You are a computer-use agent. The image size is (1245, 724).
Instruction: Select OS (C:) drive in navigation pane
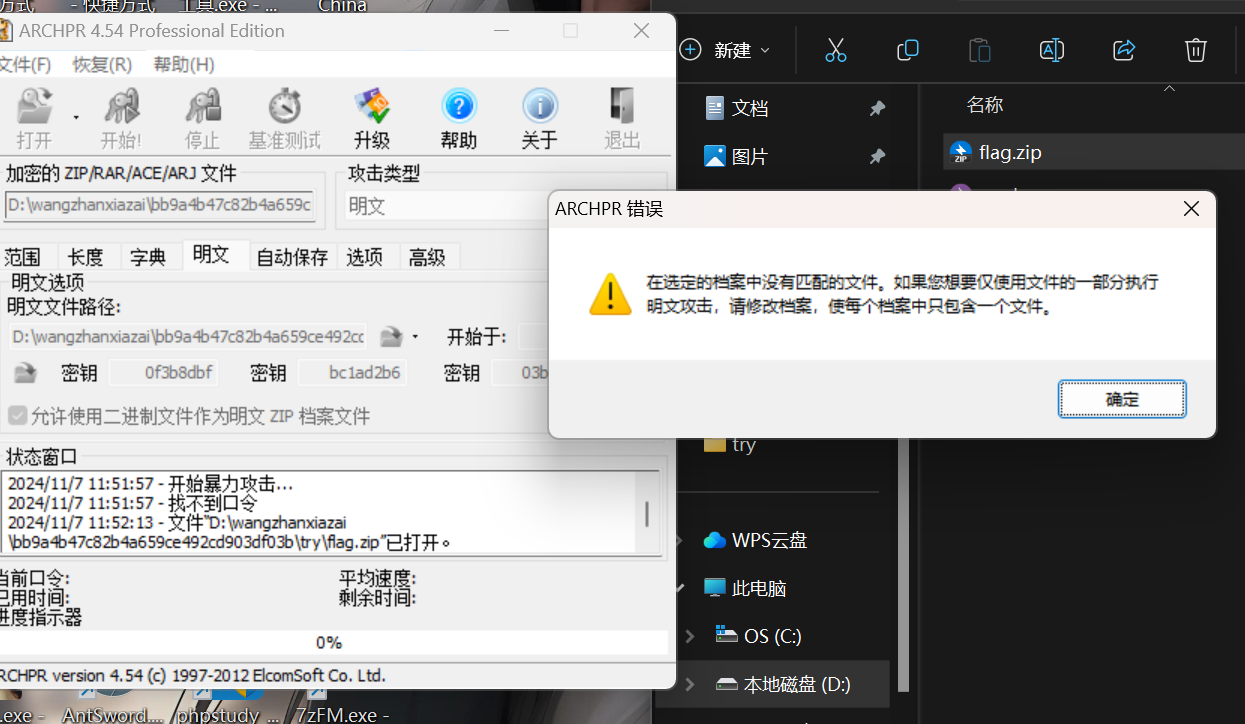pyautogui.click(x=758, y=636)
